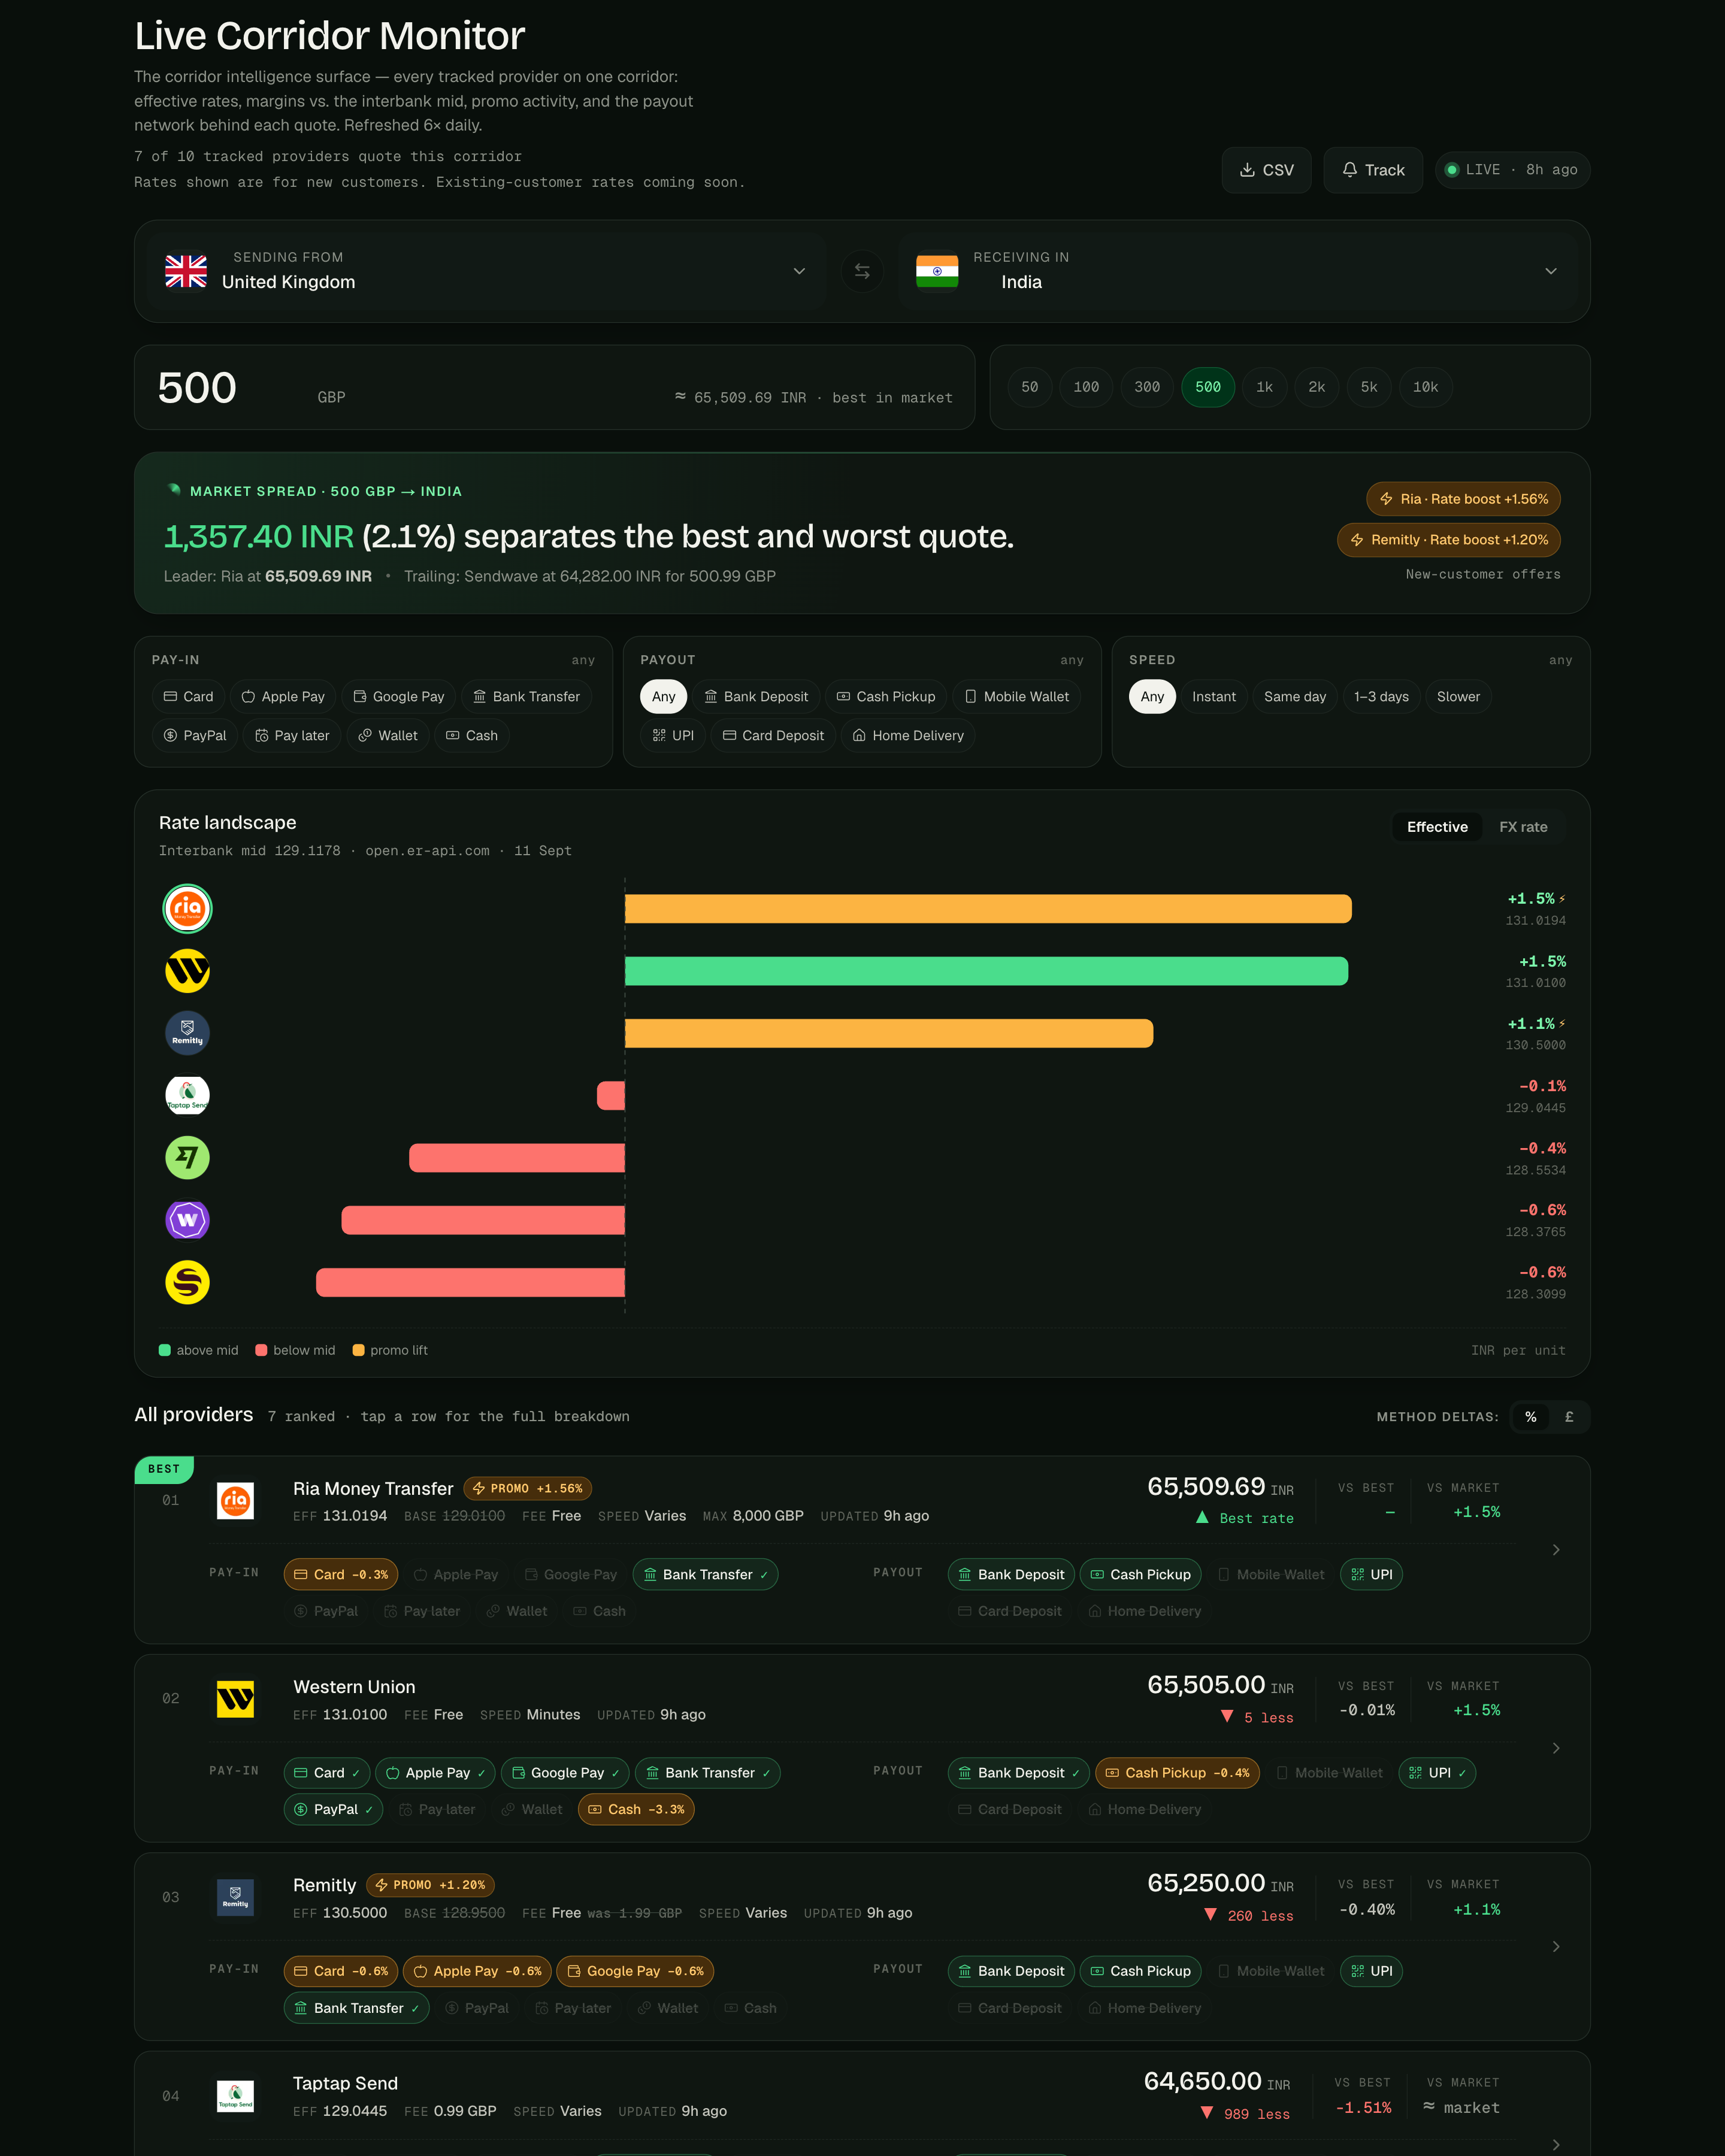Open the Western Union logo in providers list
Viewport: 1725px width, 2156px height.
235,1698
